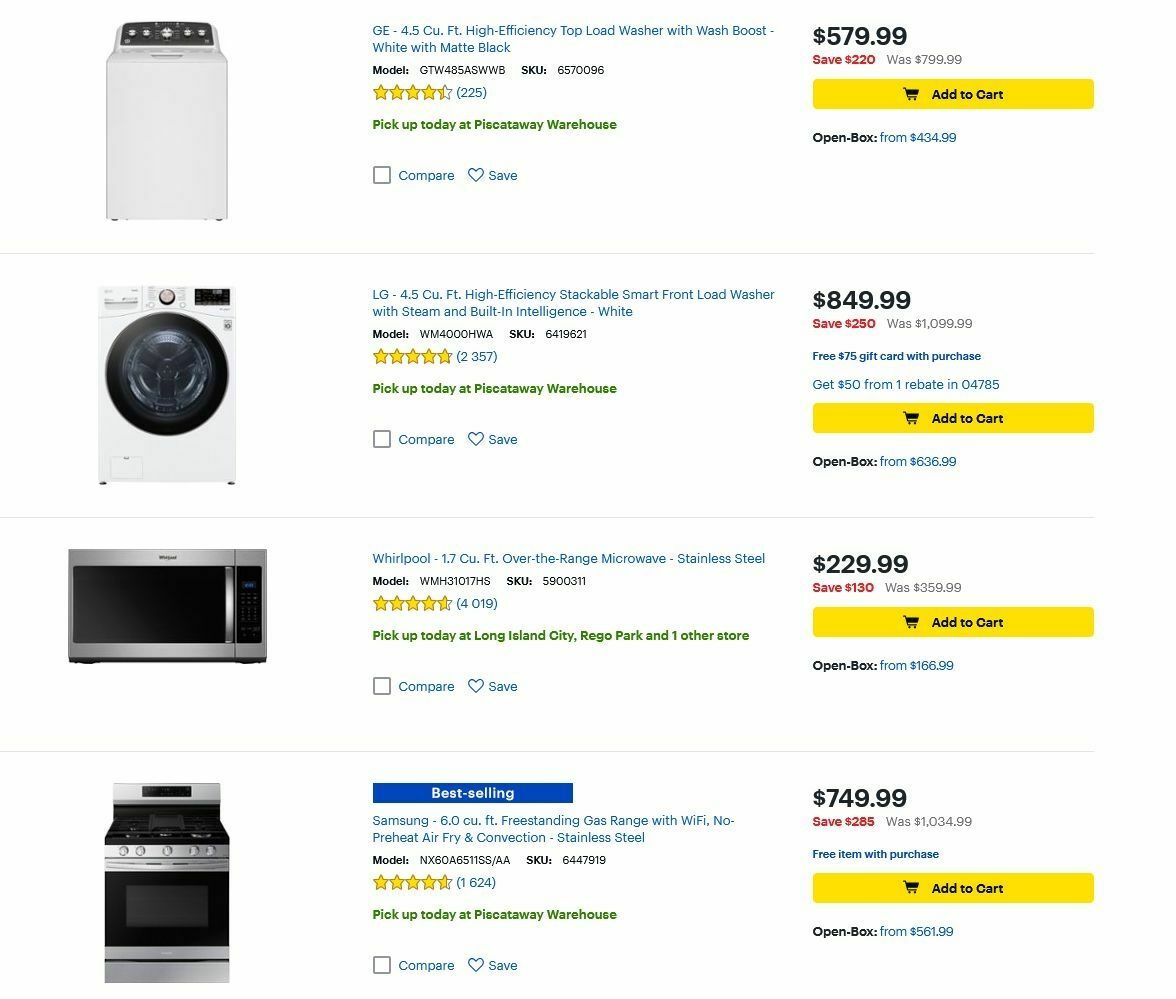Viewport: 1176px width, 999px height.
Task: Check the Compare box for the Samsung gas range
Action: (381, 965)
